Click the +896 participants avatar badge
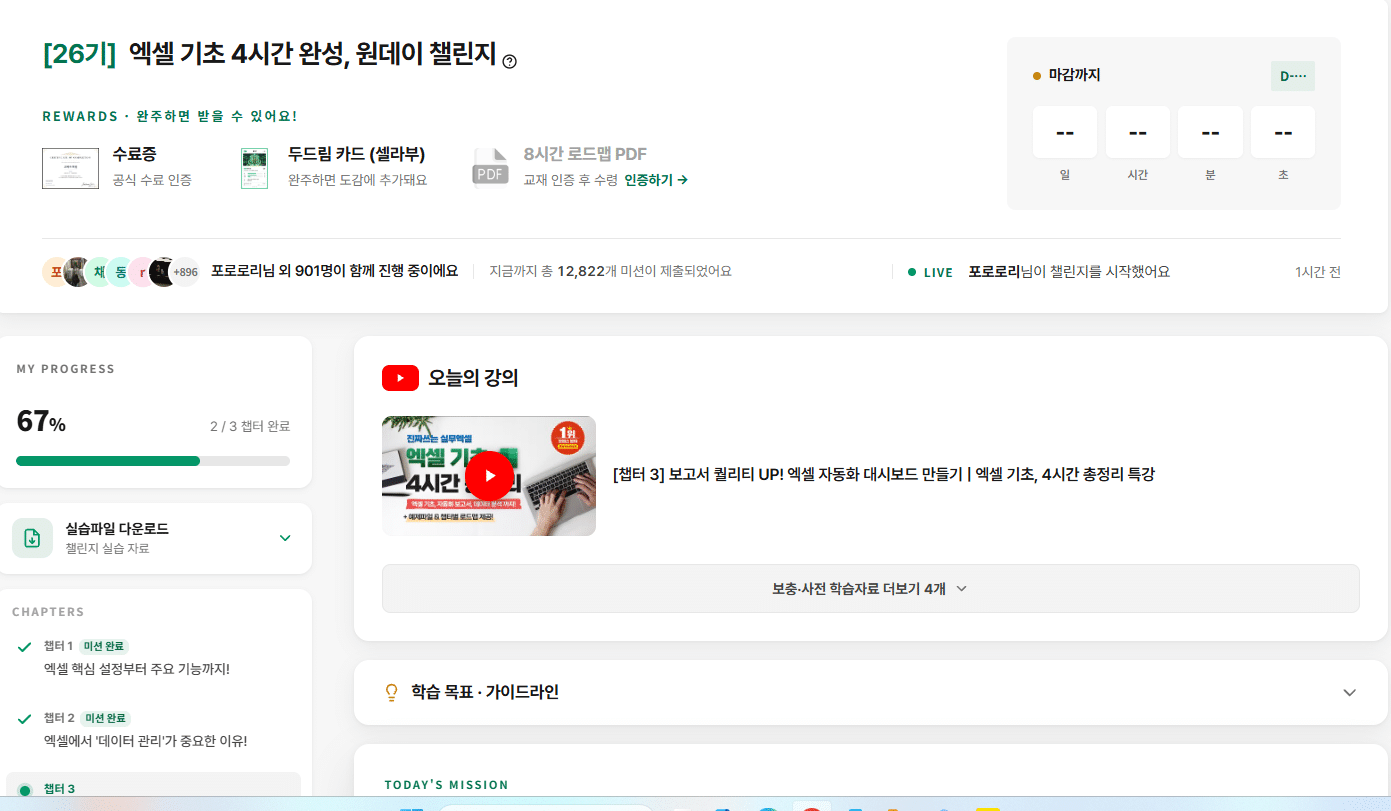The image size is (1391, 811). click(x=185, y=271)
